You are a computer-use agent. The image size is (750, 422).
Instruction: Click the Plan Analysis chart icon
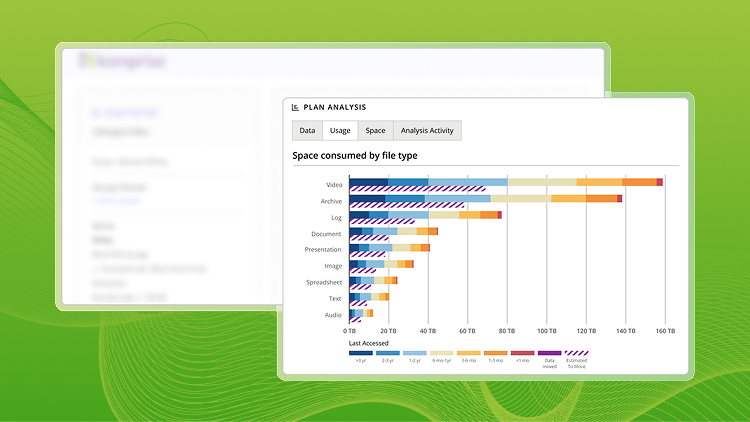[x=296, y=108]
